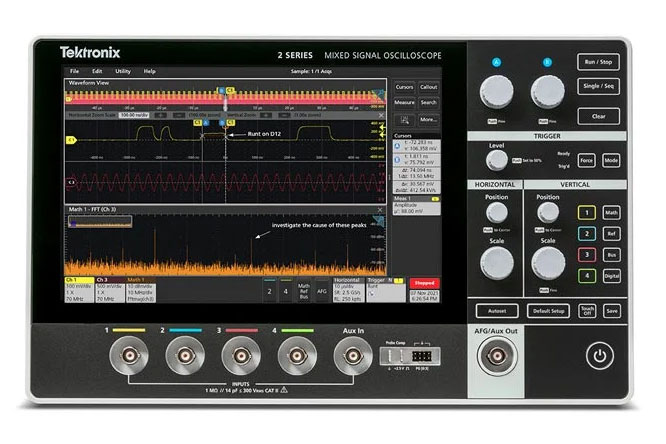Toggle channel 2 cyan front-panel button
666x444 pixels.
(587, 234)
